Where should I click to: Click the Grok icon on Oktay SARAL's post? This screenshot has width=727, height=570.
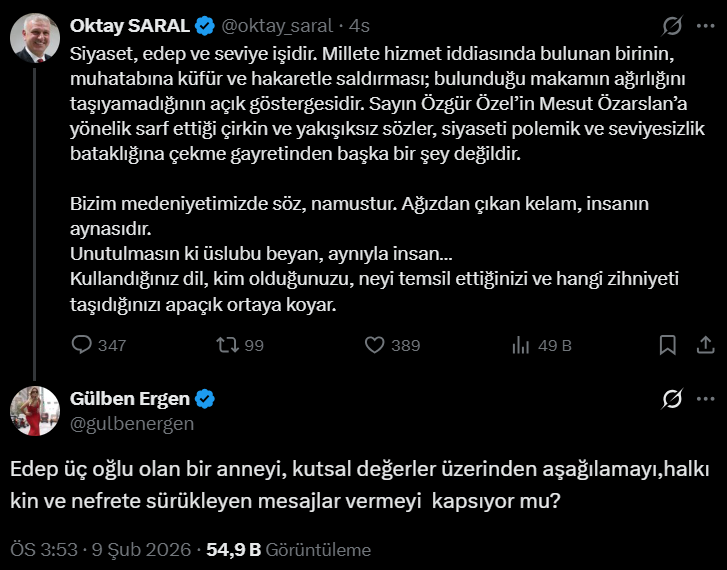672,25
